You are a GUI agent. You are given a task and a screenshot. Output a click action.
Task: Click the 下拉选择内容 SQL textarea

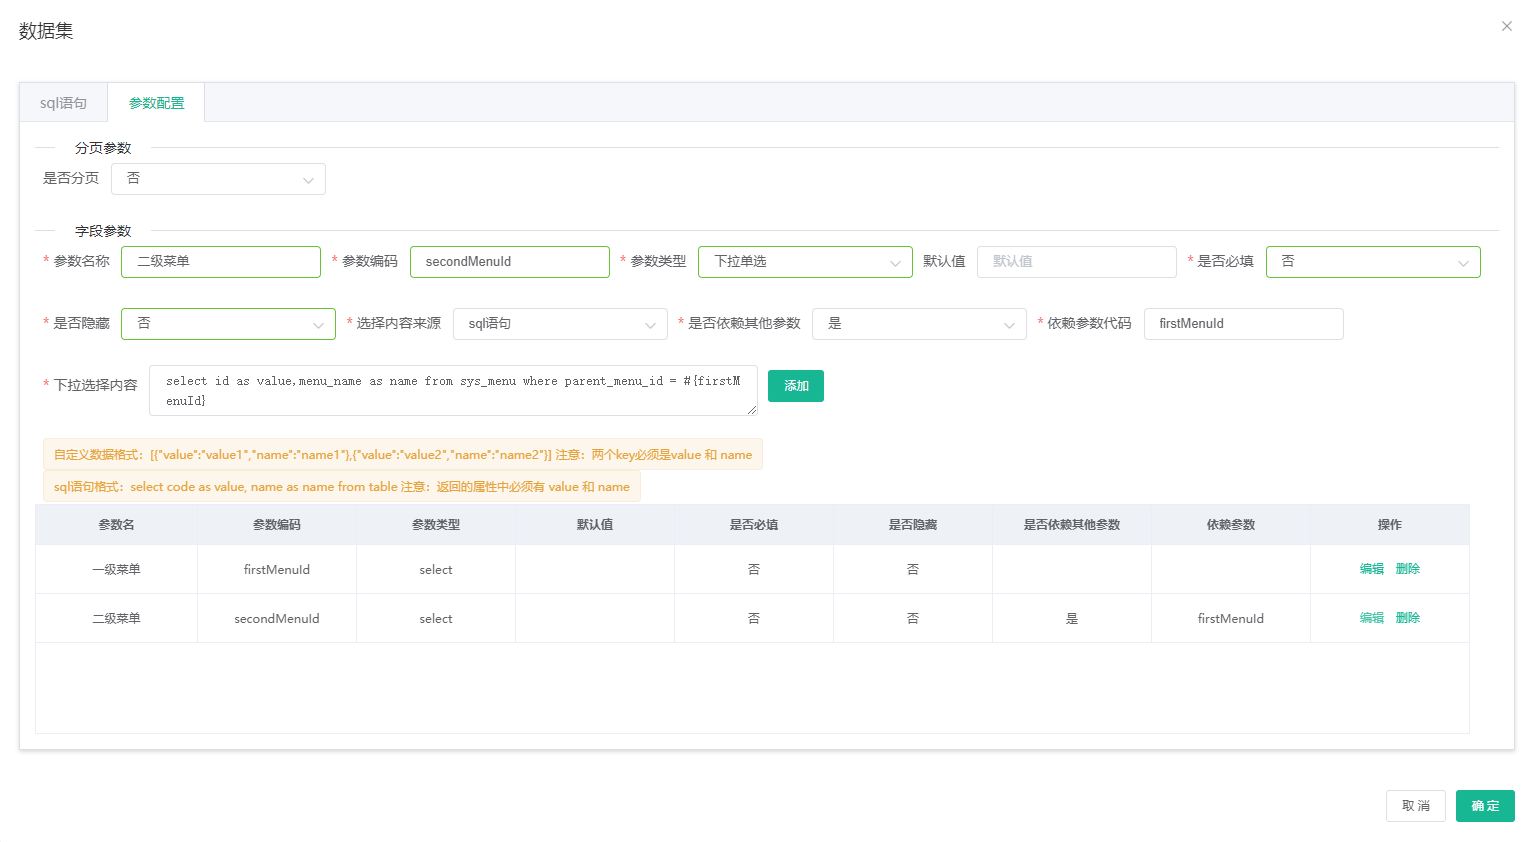point(453,391)
